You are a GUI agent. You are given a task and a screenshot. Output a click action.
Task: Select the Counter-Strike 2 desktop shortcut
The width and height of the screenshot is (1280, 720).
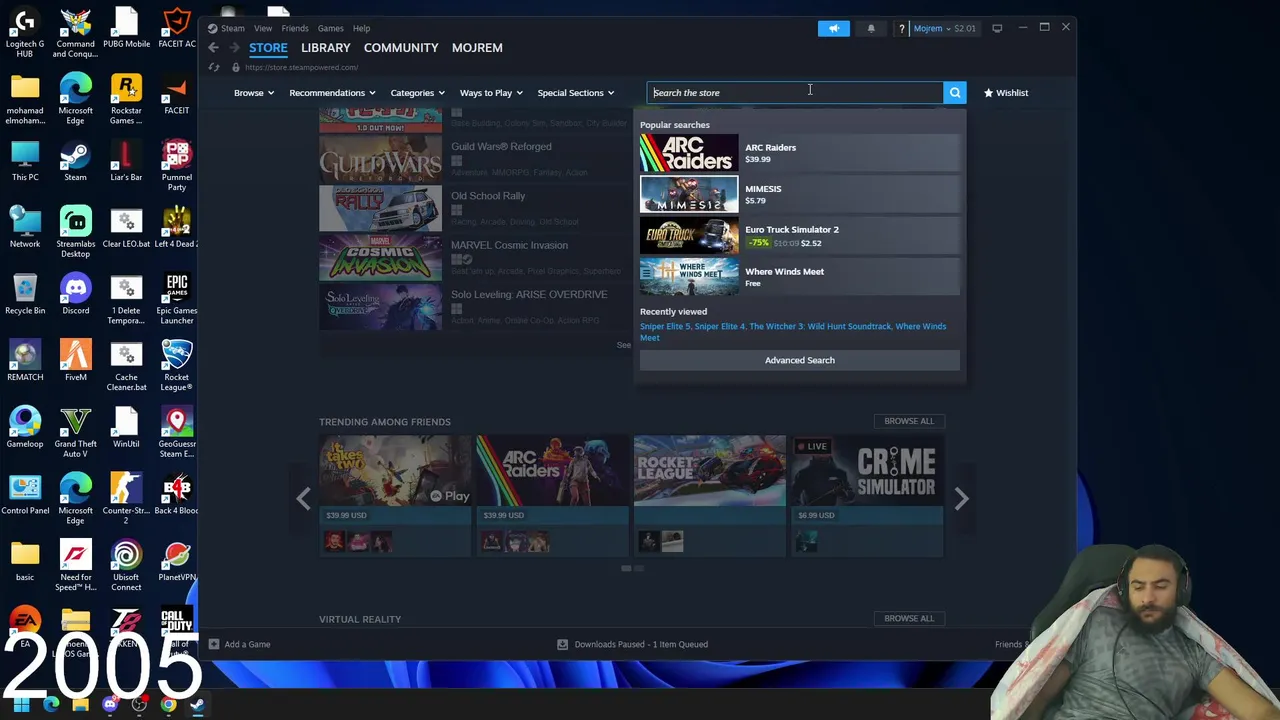(126, 500)
